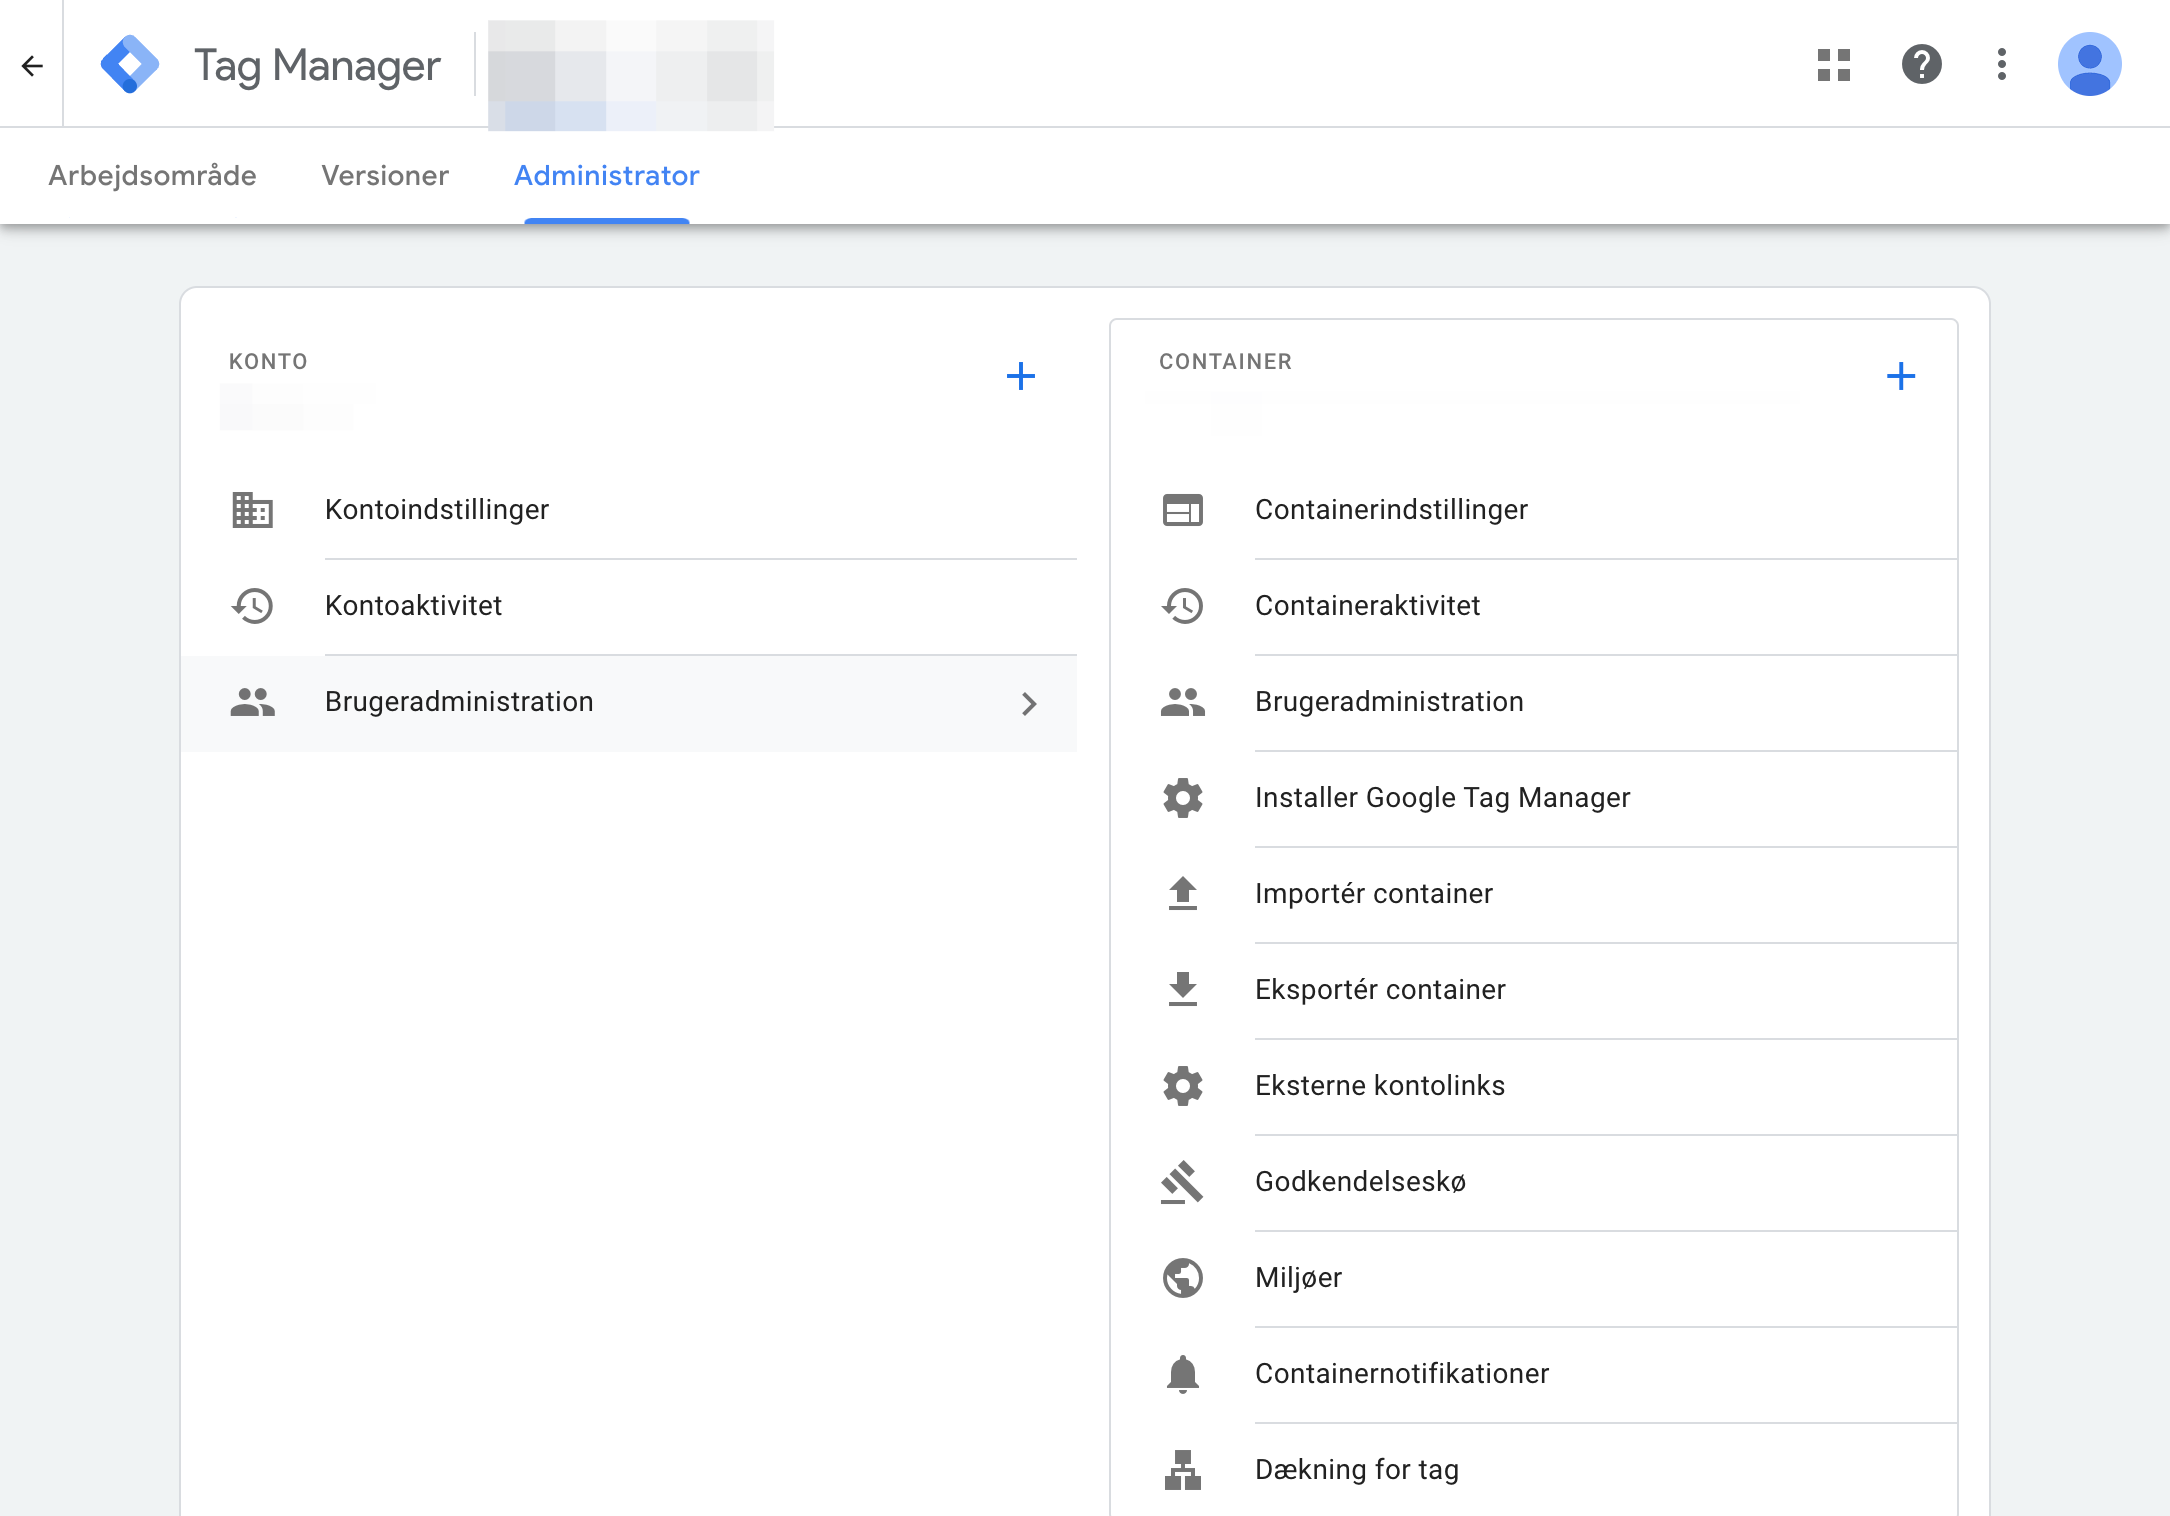
Task: Add a new container with plus icon
Action: (1900, 376)
